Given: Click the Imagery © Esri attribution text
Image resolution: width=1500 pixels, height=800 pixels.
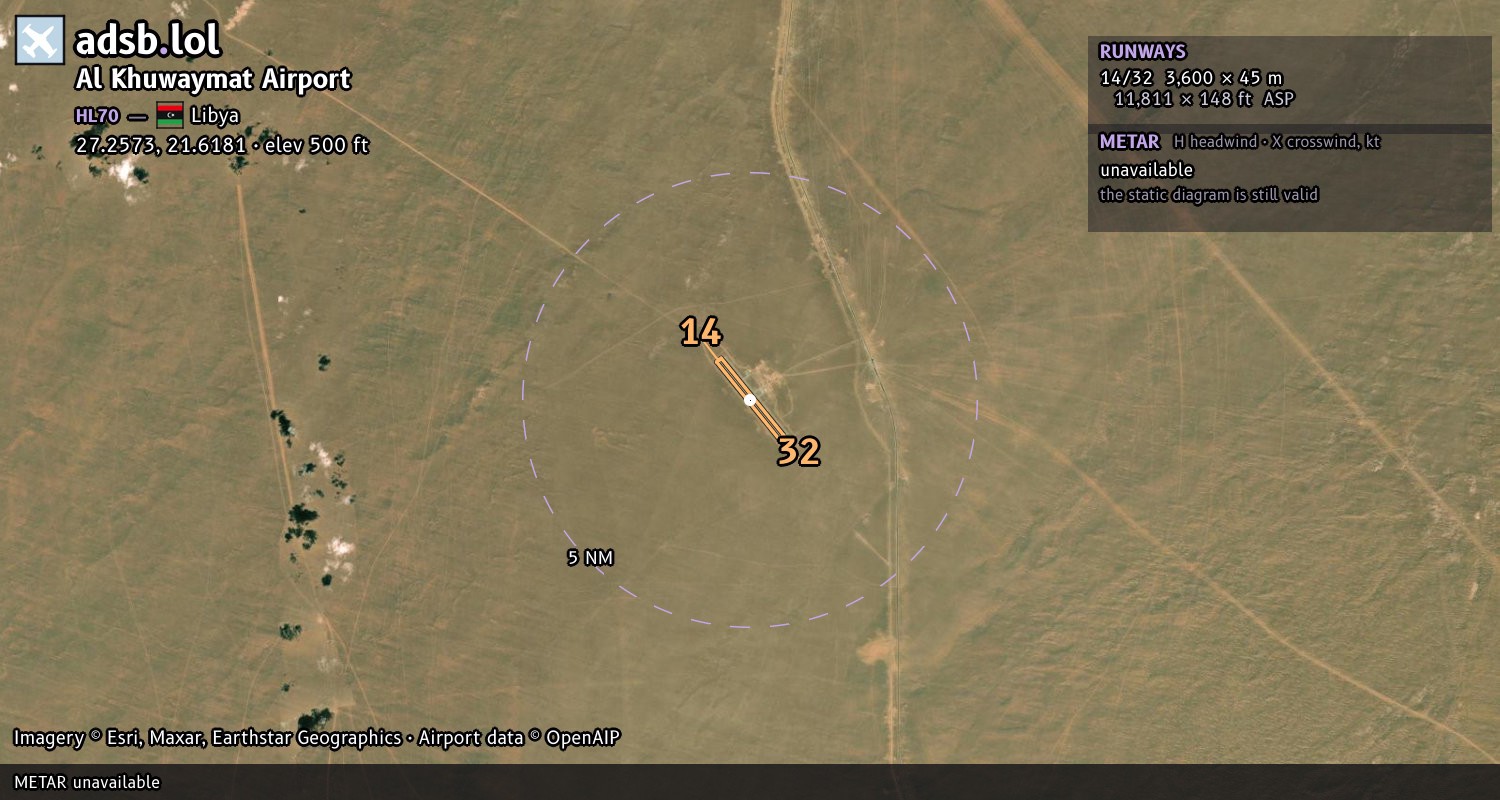Looking at the screenshot, I should pyautogui.click(x=317, y=738).
